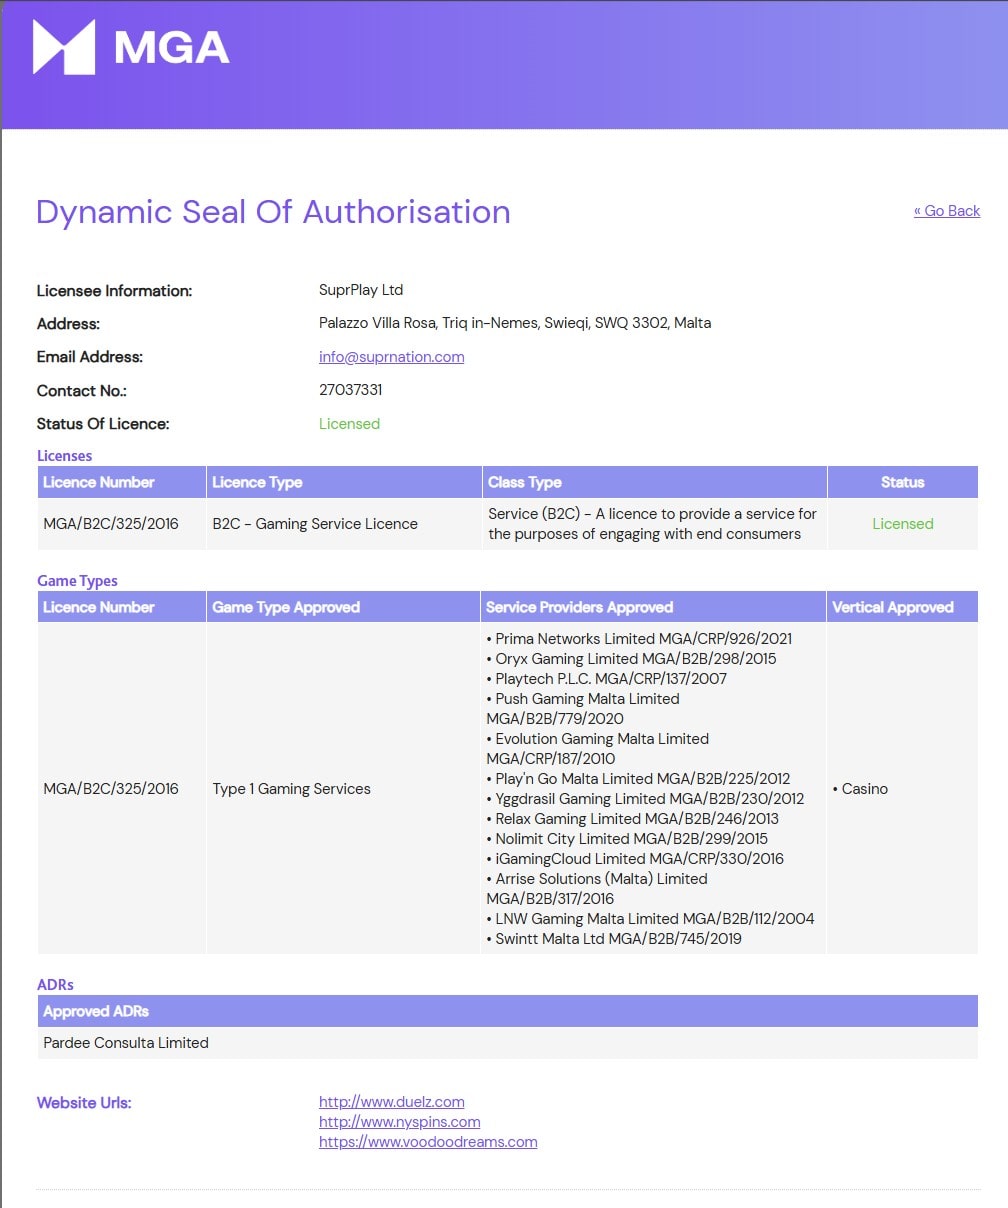Click the Play'n Go Malta Limited entry
This screenshot has height=1208, width=1008.
[638, 778]
